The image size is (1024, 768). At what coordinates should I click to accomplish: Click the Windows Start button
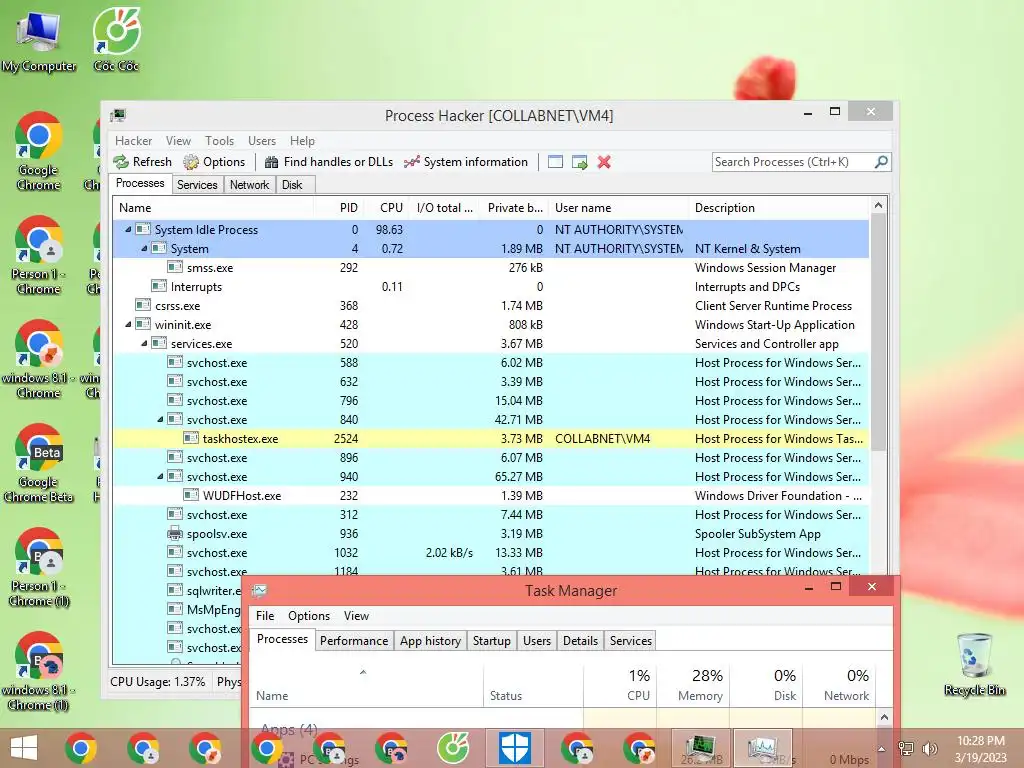[24, 748]
